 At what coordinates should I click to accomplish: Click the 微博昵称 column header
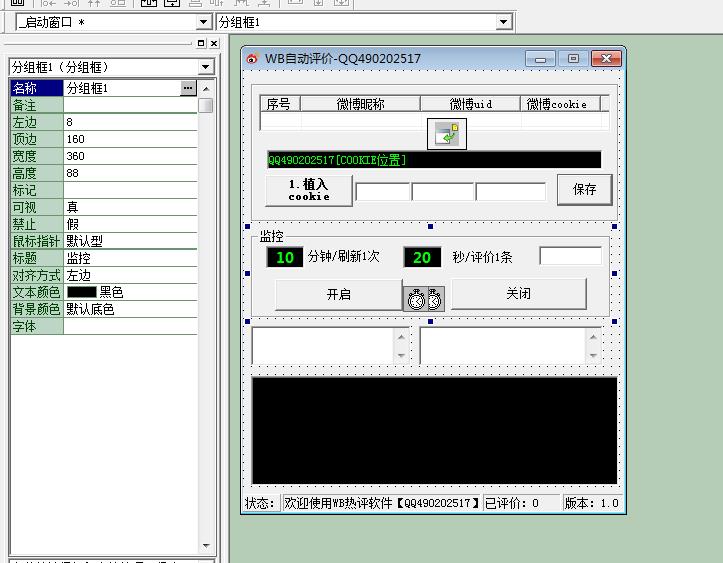(360, 104)
